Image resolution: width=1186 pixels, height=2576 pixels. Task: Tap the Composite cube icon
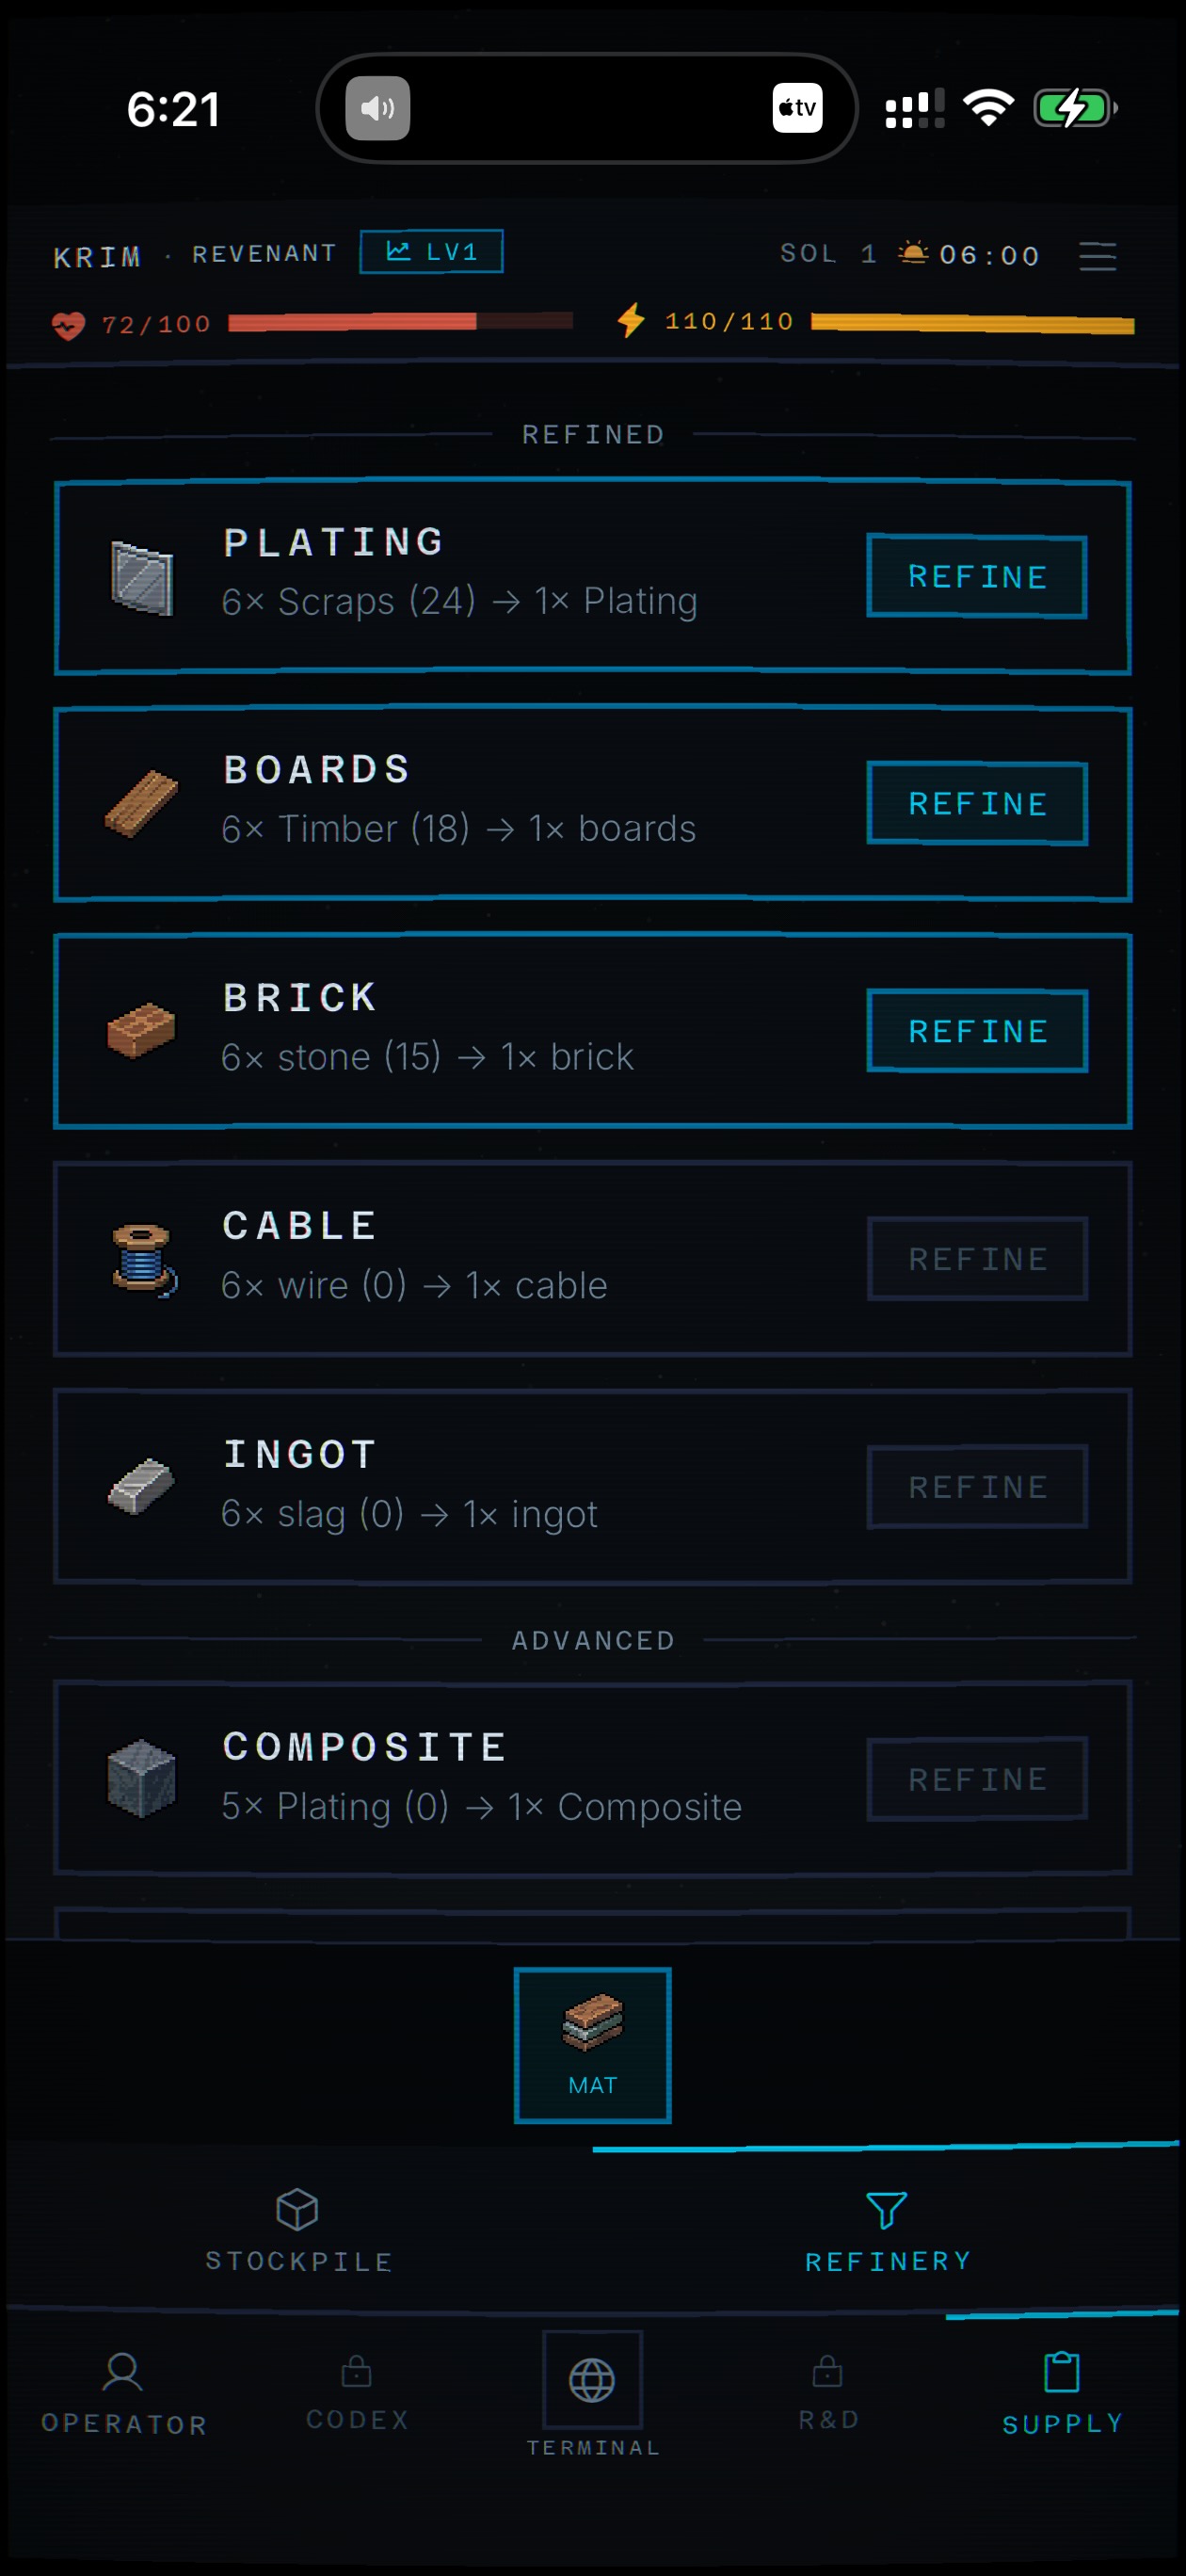(142, 1778)
